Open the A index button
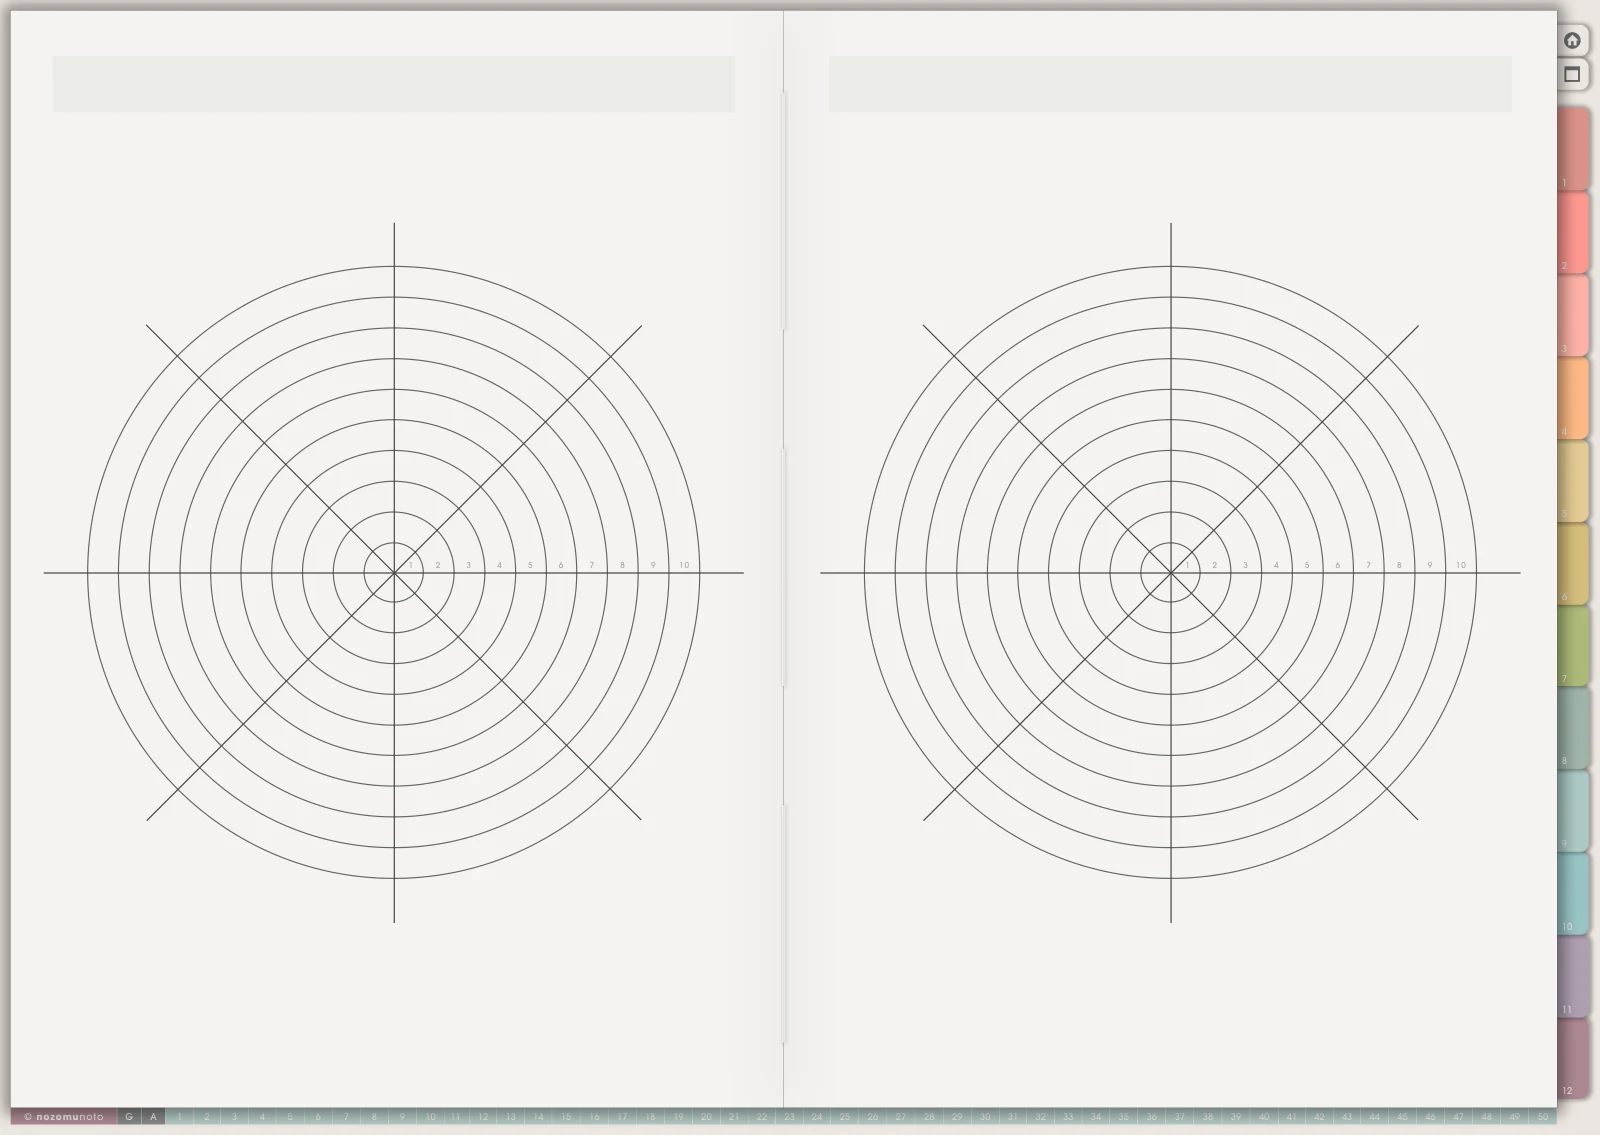The image size is (1600, 1136). coord(153,1117)
